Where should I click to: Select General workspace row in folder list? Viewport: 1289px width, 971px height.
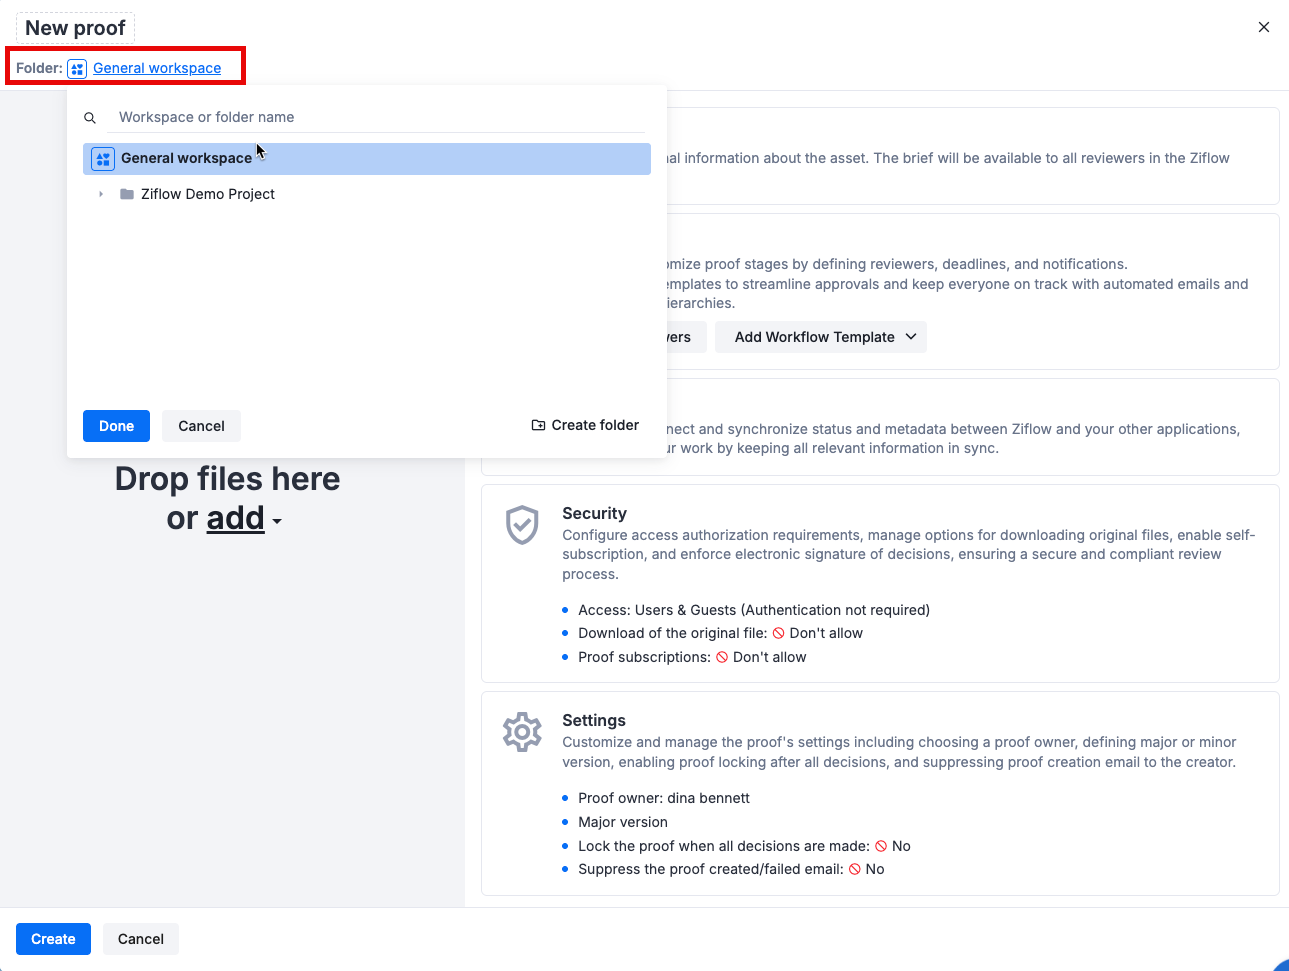coord(367,159)
